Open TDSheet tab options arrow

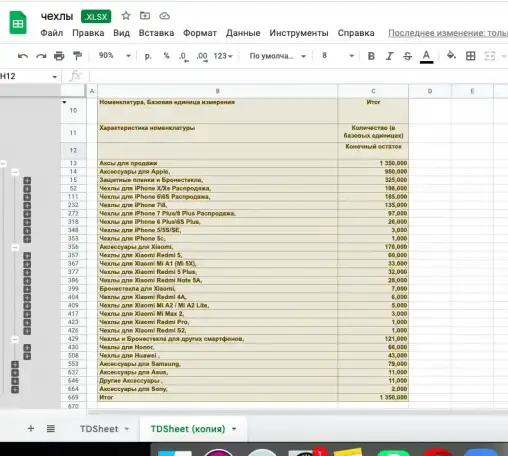tap(127, 429)
